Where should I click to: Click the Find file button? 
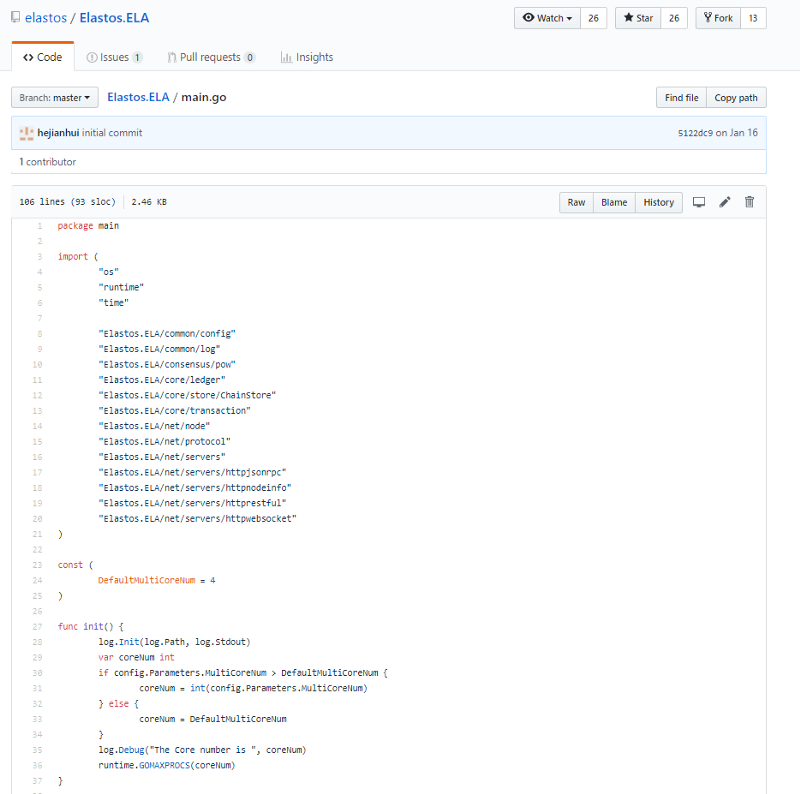pyautogui.click(x=681, y=97)
